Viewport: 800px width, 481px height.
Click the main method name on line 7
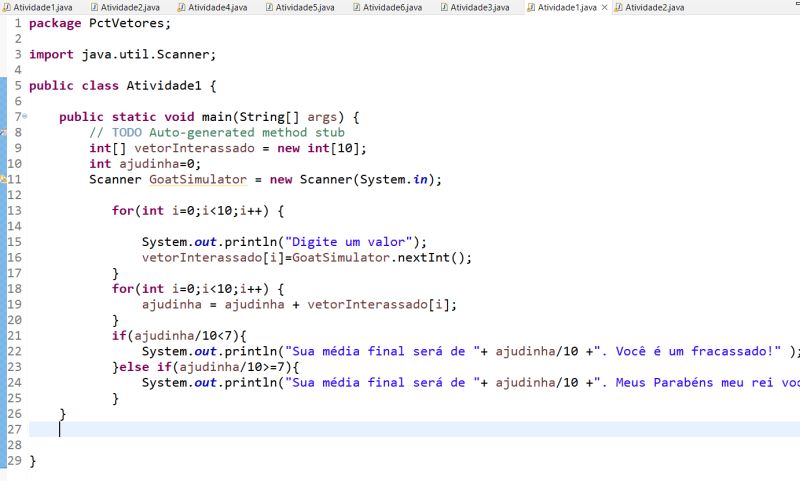point(216,117)
